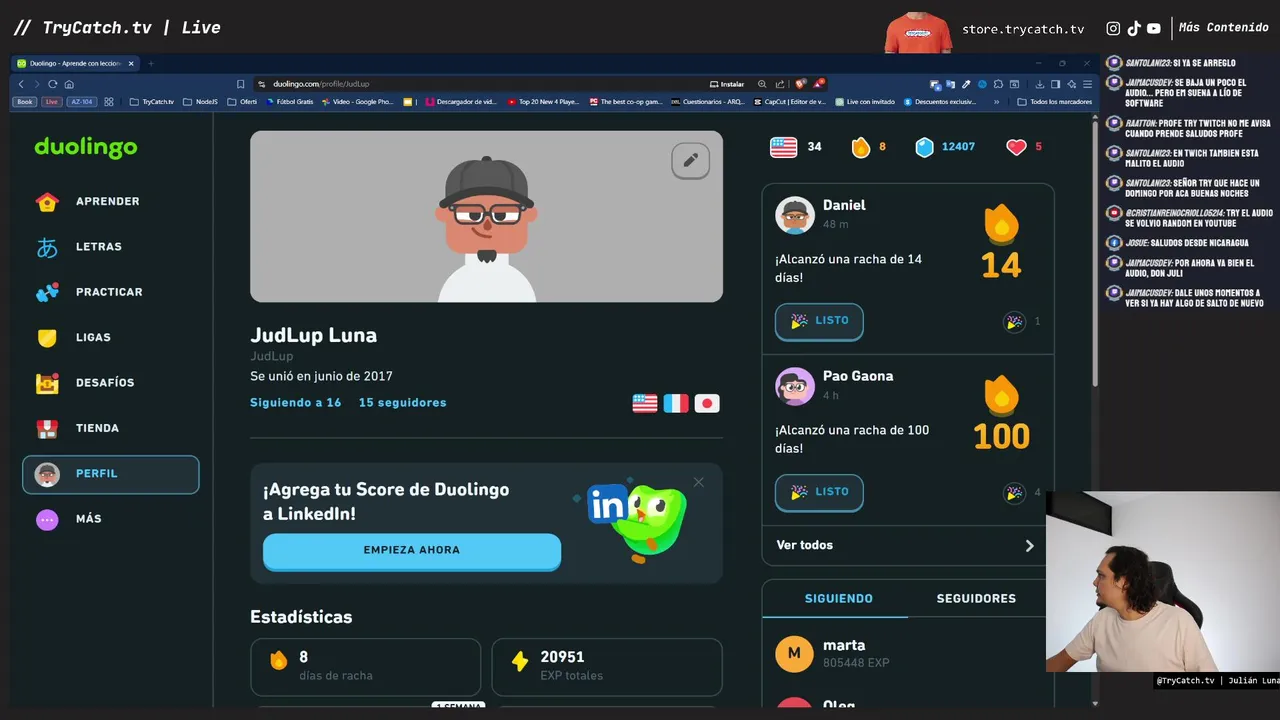Open the US flag course selector

783,147
